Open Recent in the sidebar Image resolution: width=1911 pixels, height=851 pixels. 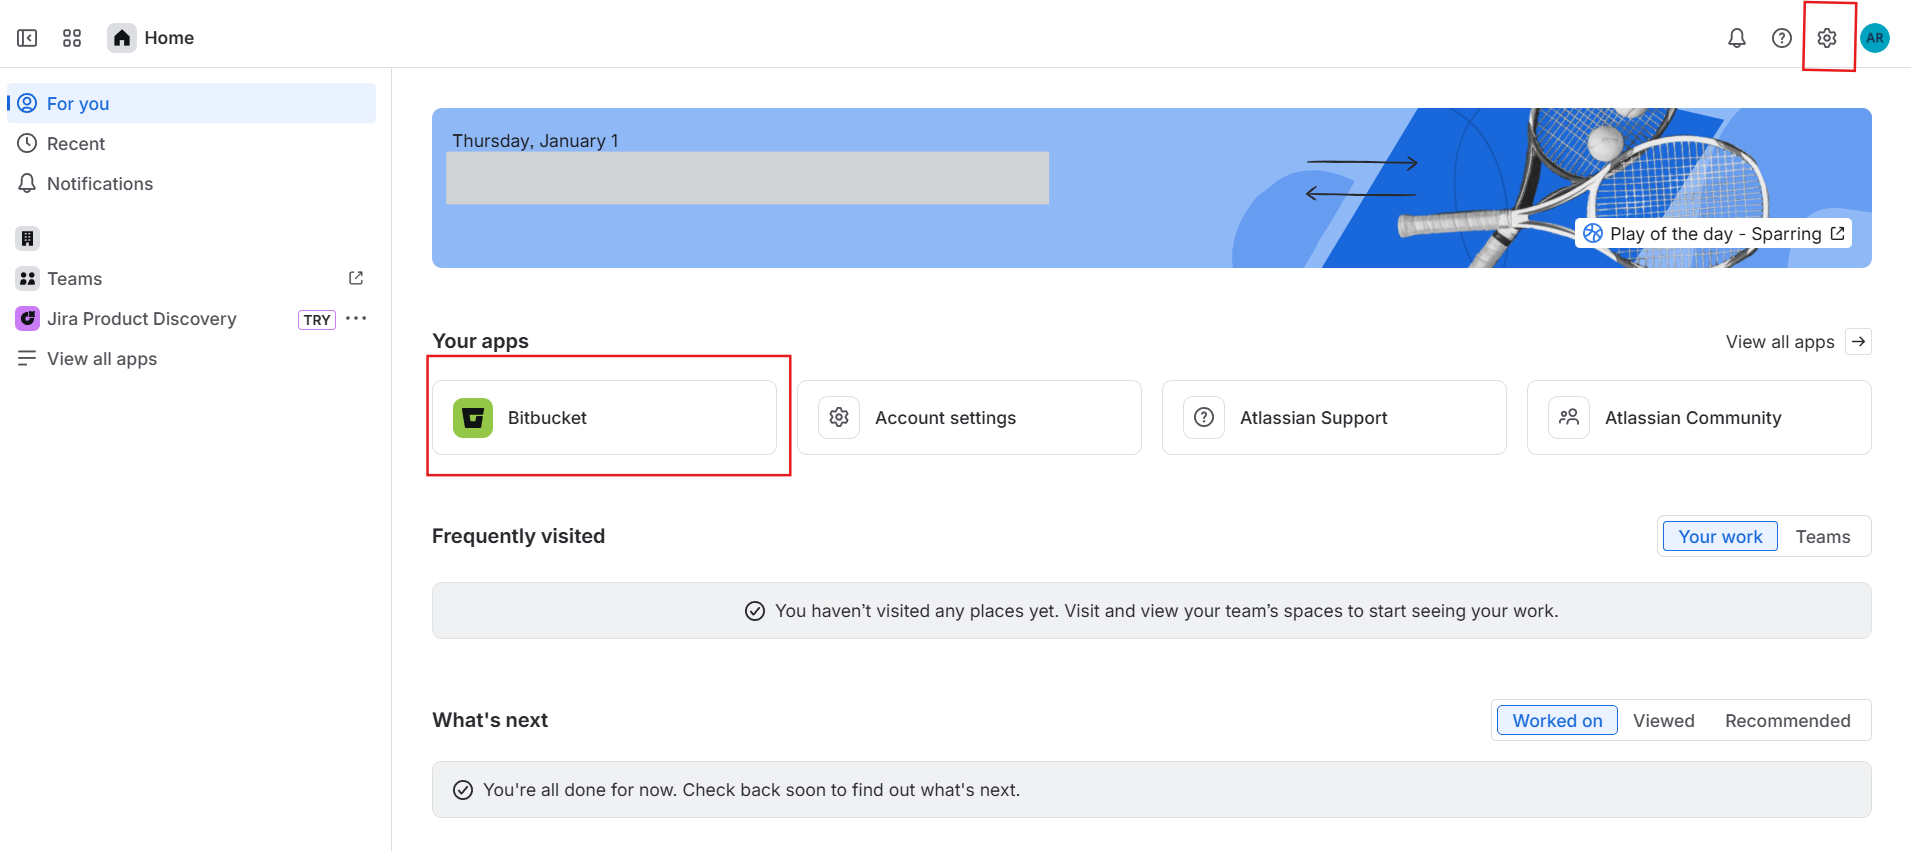point(76,144)
